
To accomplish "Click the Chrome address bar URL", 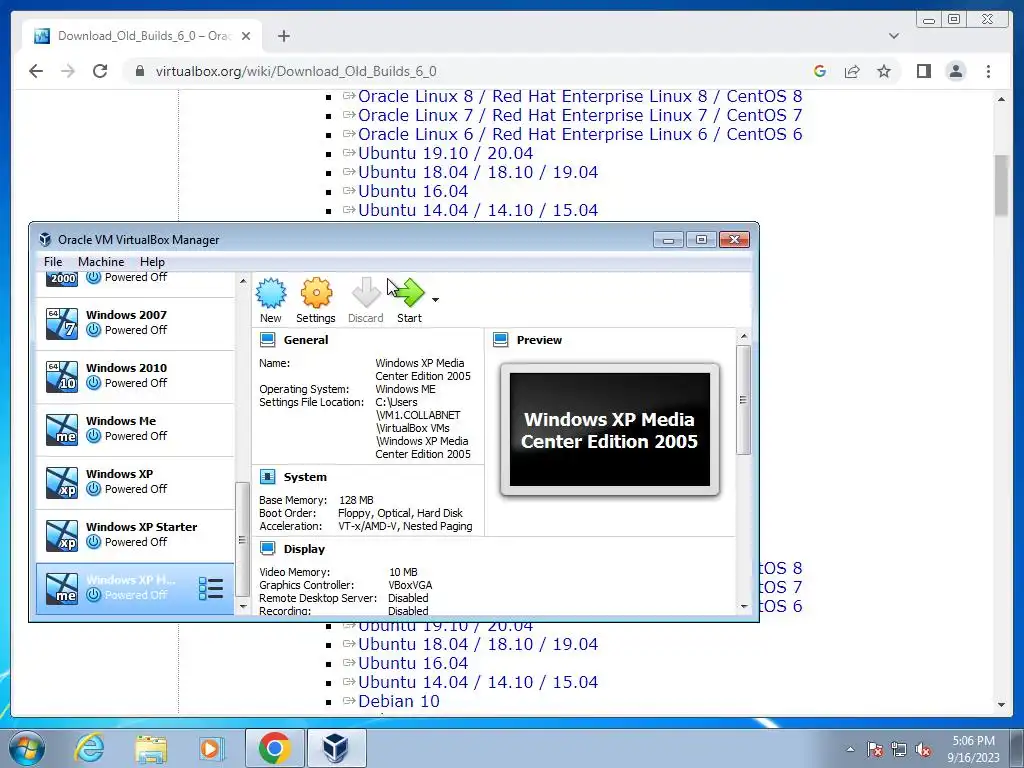I will [296, 71].
